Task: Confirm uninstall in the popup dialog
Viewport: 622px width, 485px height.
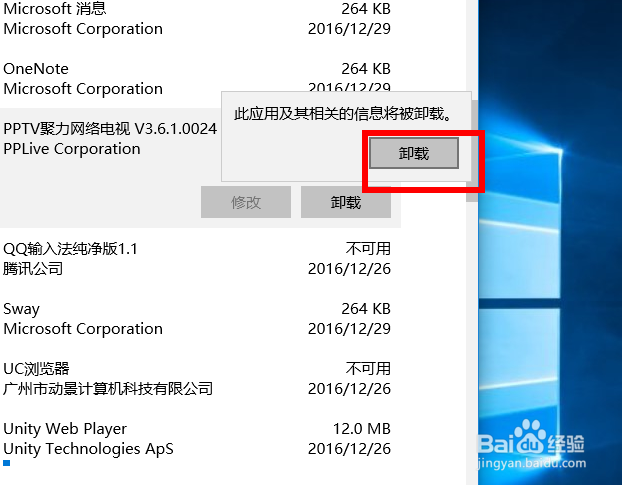Action: [x=414, y=153]
